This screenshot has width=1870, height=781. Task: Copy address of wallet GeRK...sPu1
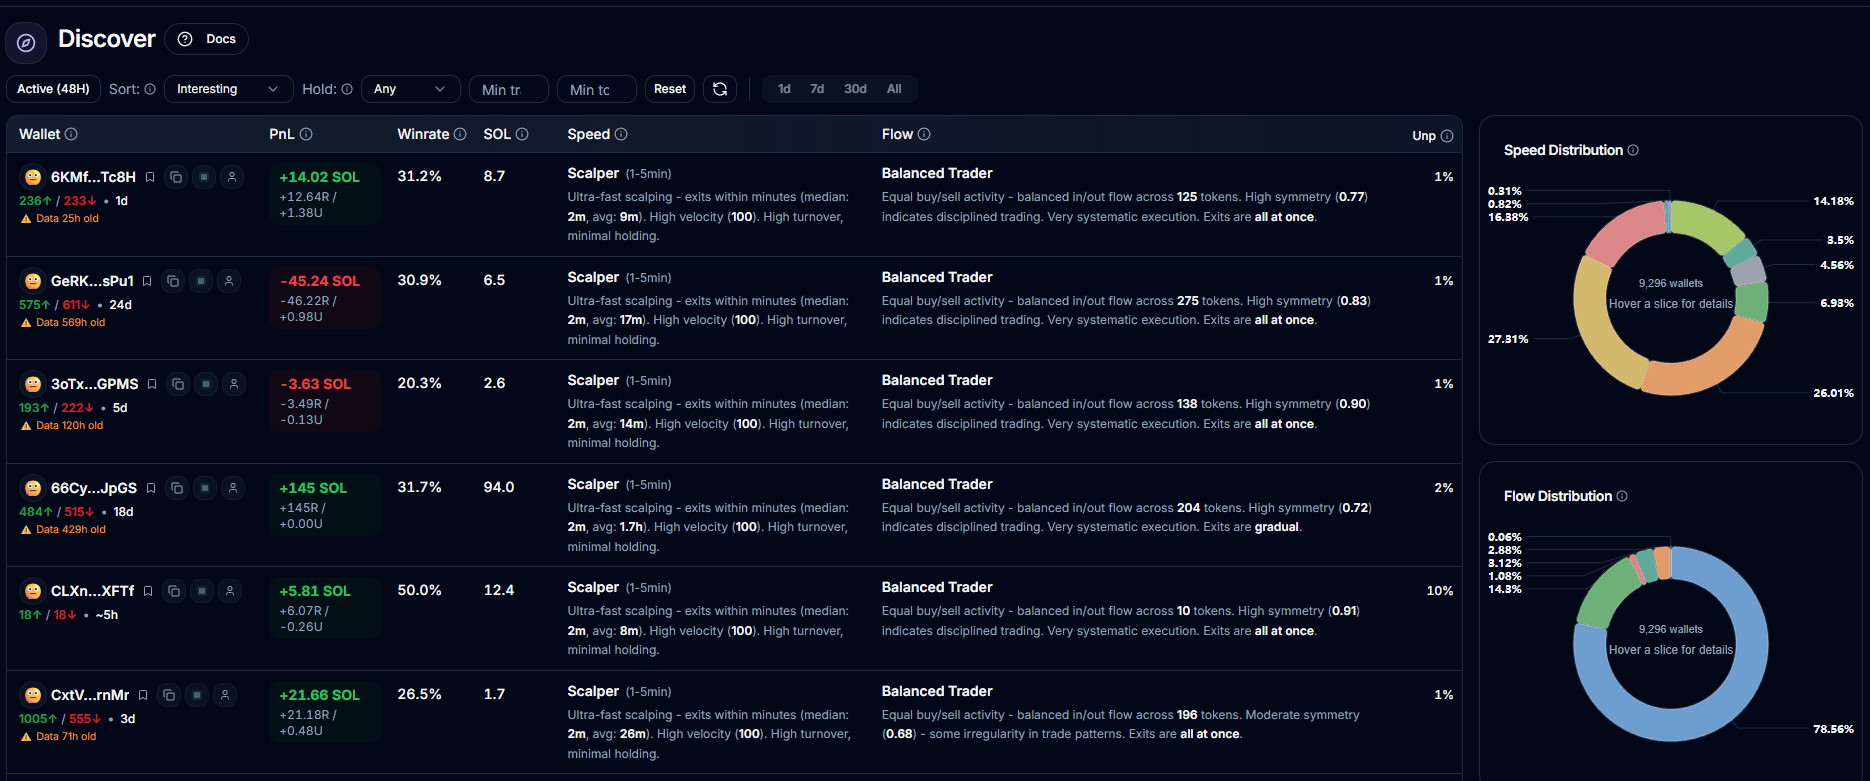click(173, 281)
